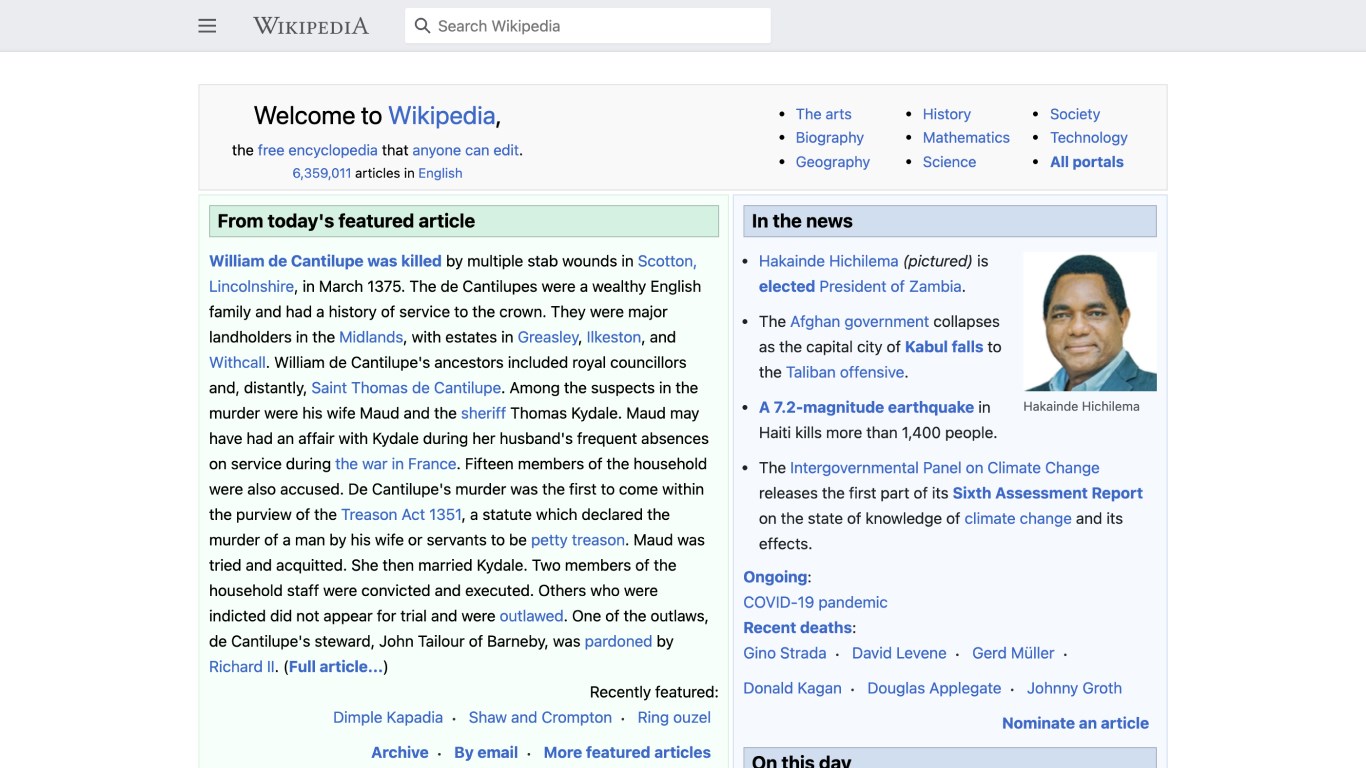Click the sheriff link
This screenshot has height=768, width=1366.
[483, 413]
